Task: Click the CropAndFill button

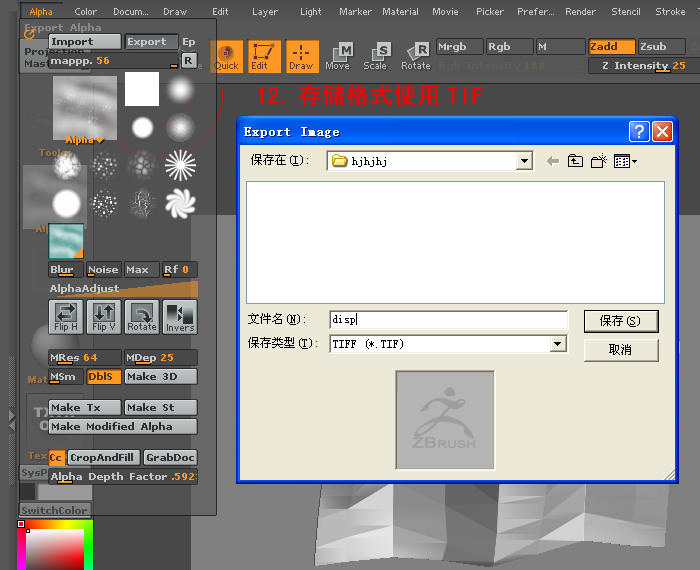Action: [104, 458]
